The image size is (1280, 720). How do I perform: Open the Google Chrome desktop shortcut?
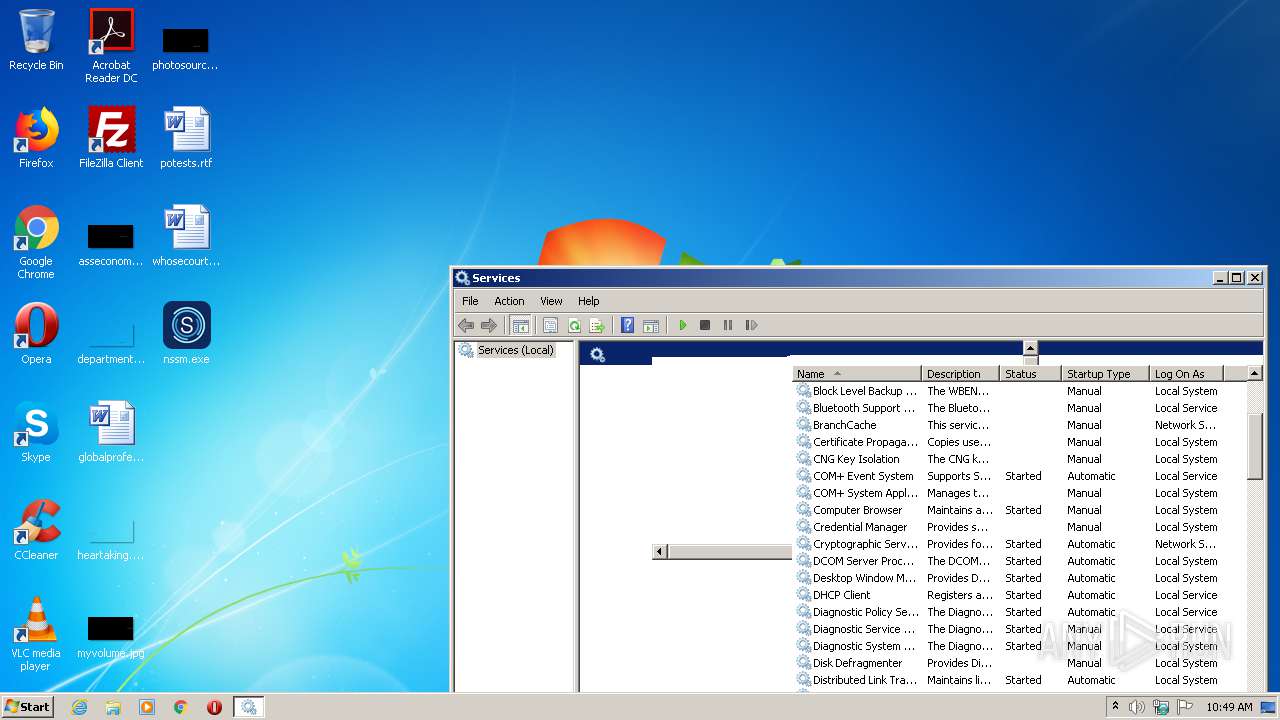point(36,242)
